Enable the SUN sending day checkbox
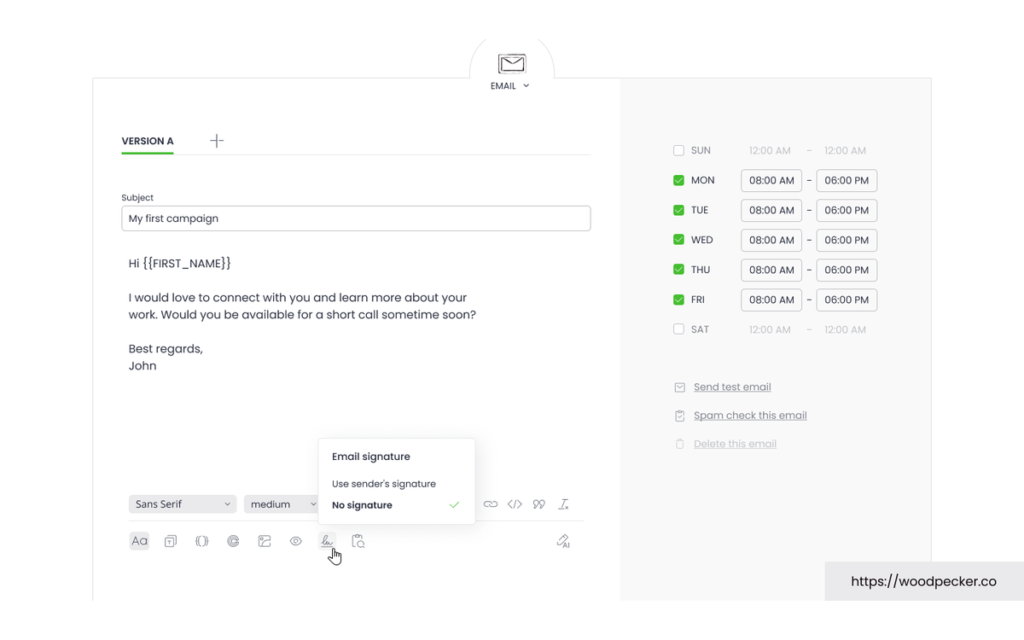 click(x=679, y=150)
